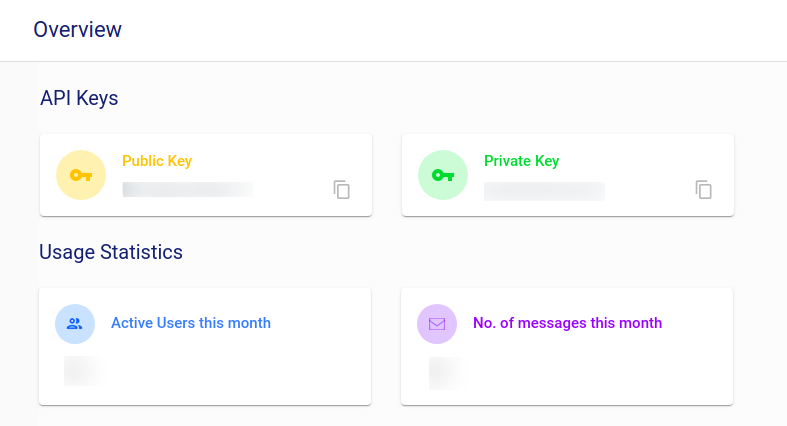Reveal the blurred messages count
The height and width of the screenshot is (426, 787).
[x=448, y=372]
